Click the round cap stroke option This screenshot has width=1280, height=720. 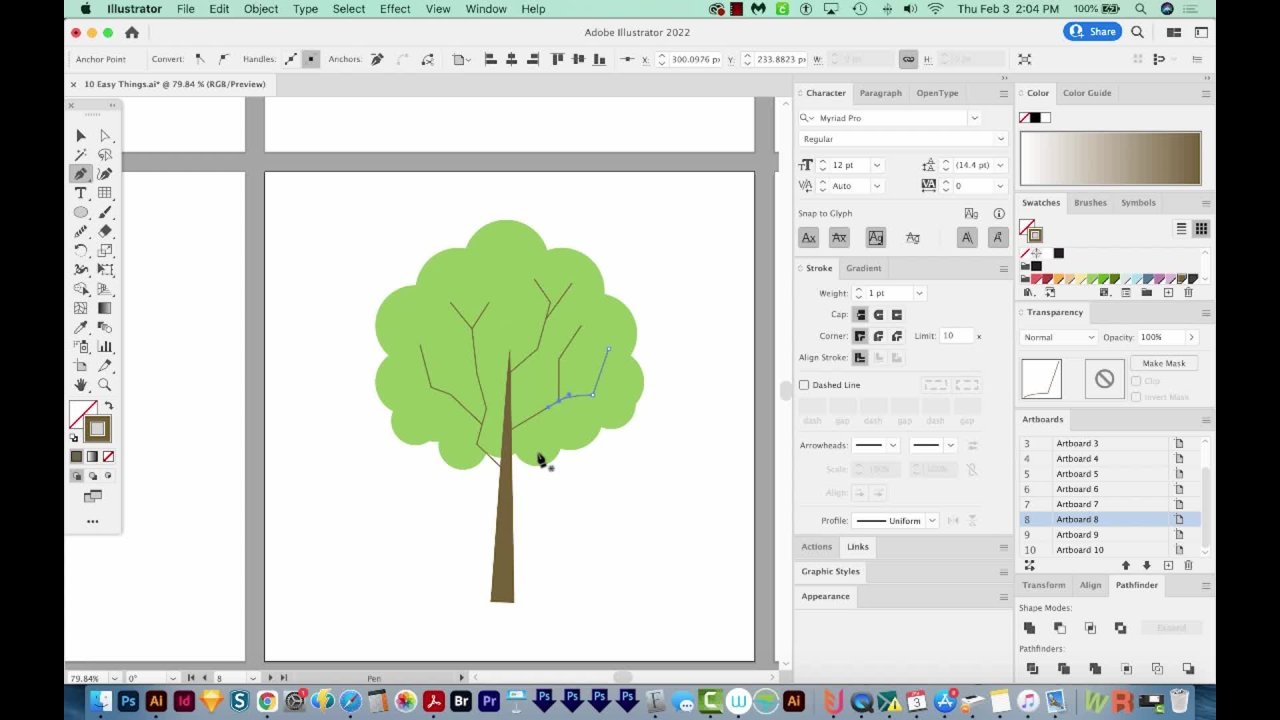pos(878,315)
